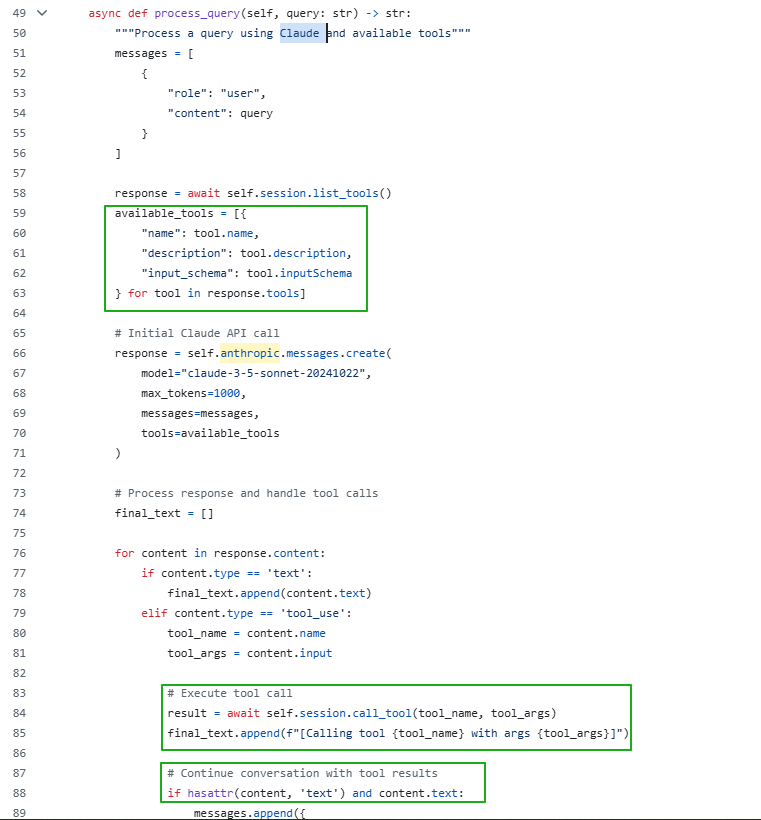This screenshot has width=761, height=820.
Task: Click the 'text' string on line 77
Action: pos(286,573)
